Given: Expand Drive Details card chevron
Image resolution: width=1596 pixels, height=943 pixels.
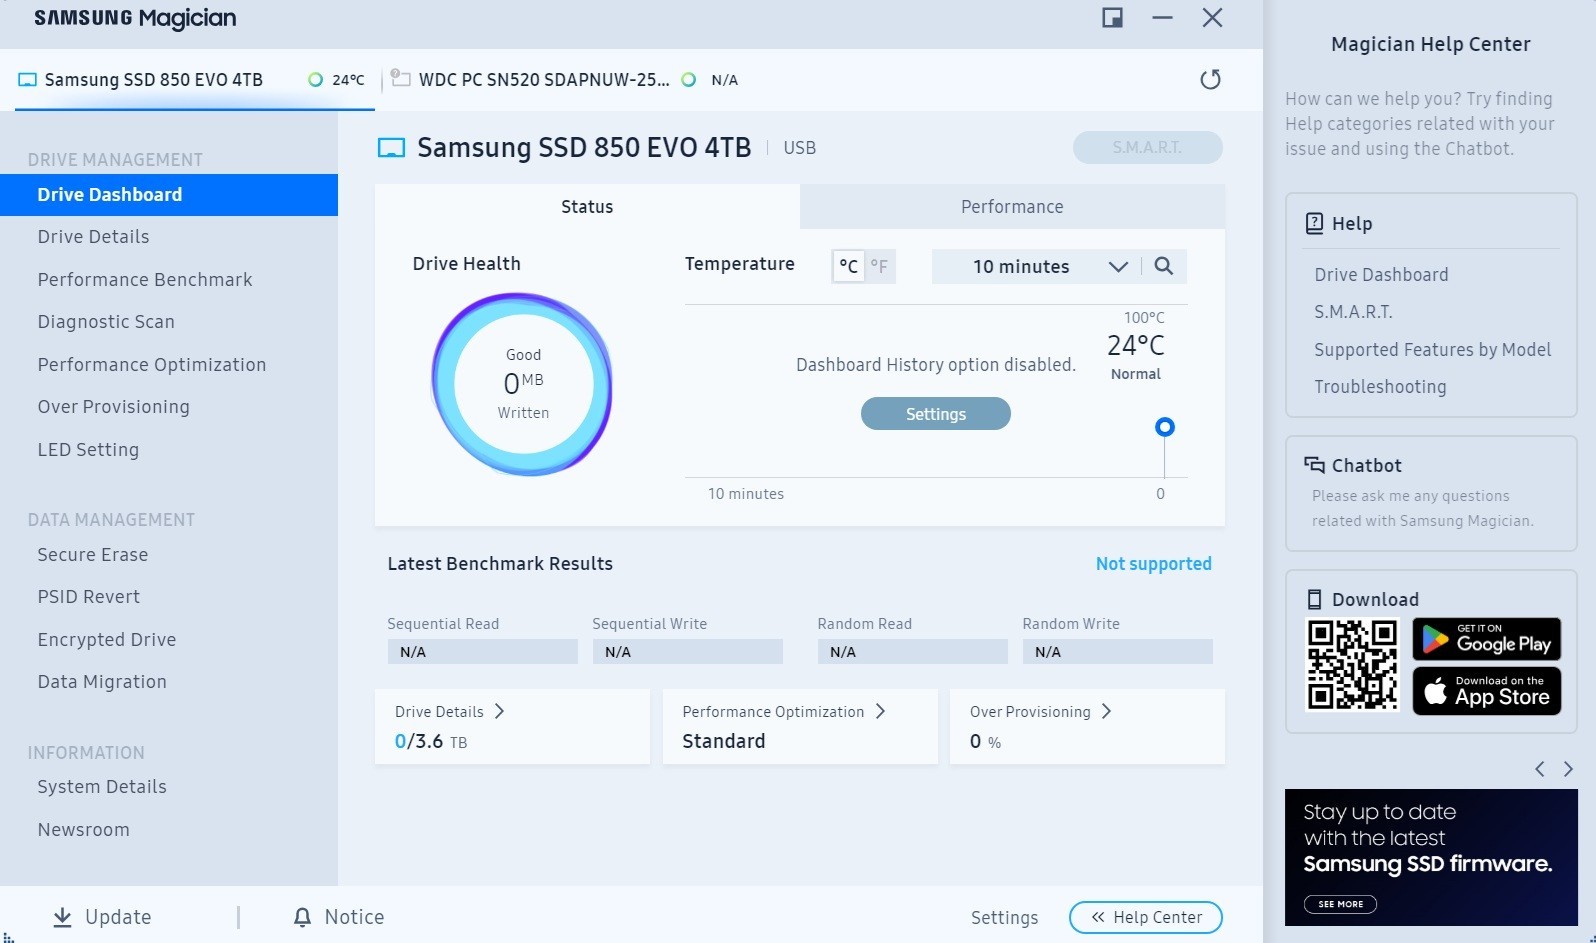Looking at the screenshot, I should pyautogui.click(x=499, y=711).
